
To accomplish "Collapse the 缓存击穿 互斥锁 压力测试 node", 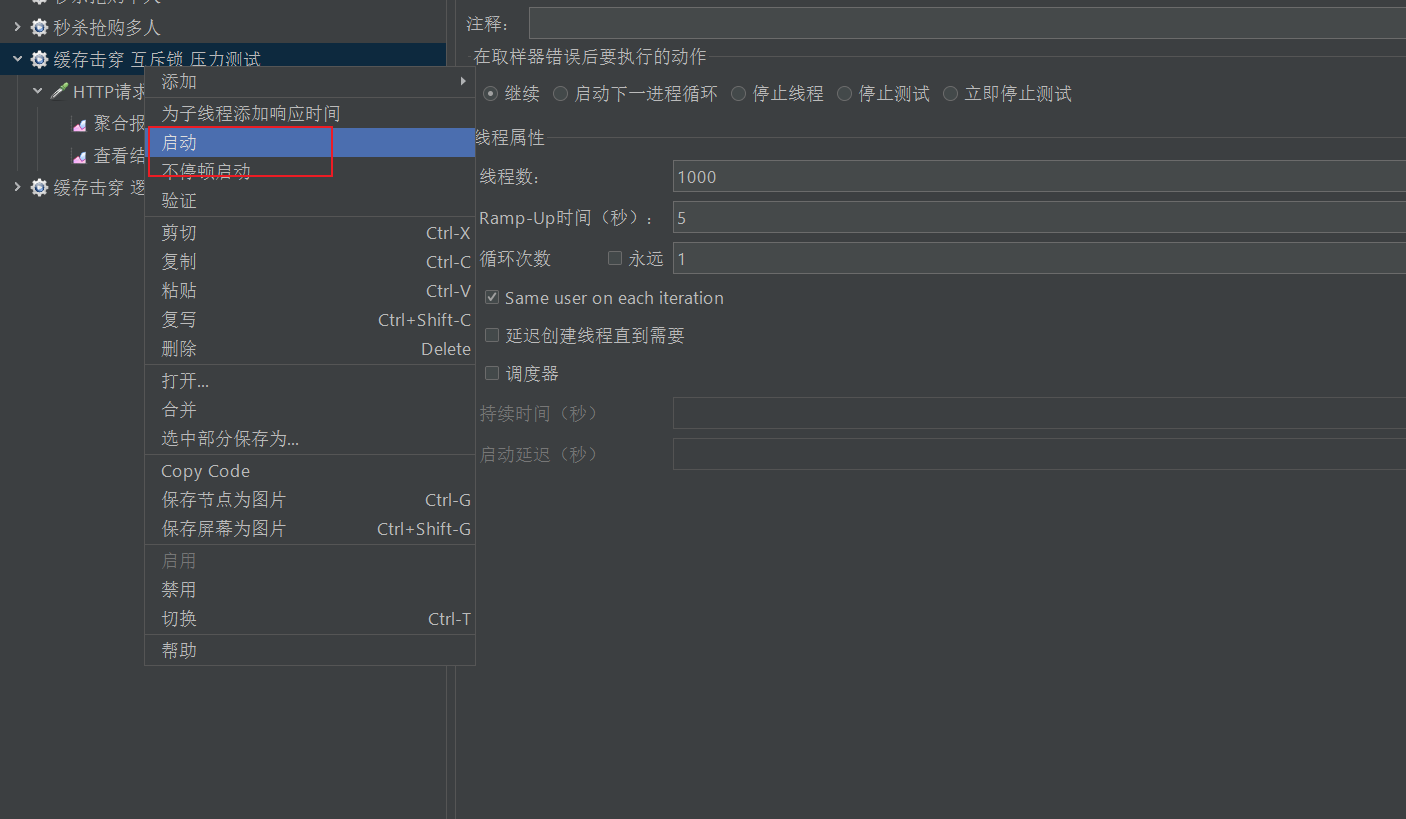I will coord(17,60).
